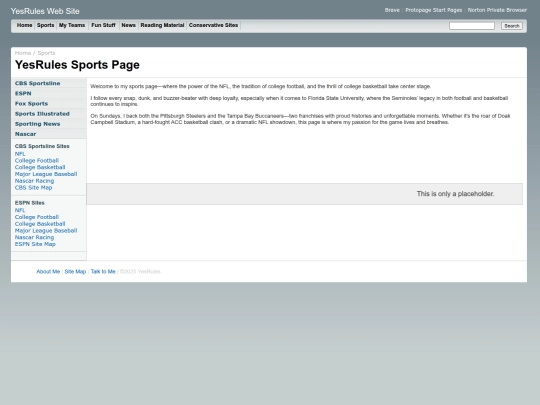Visit the Protopage Start Pages link
The width and height of the screenshot is (540, 405).
pos(433,10)
